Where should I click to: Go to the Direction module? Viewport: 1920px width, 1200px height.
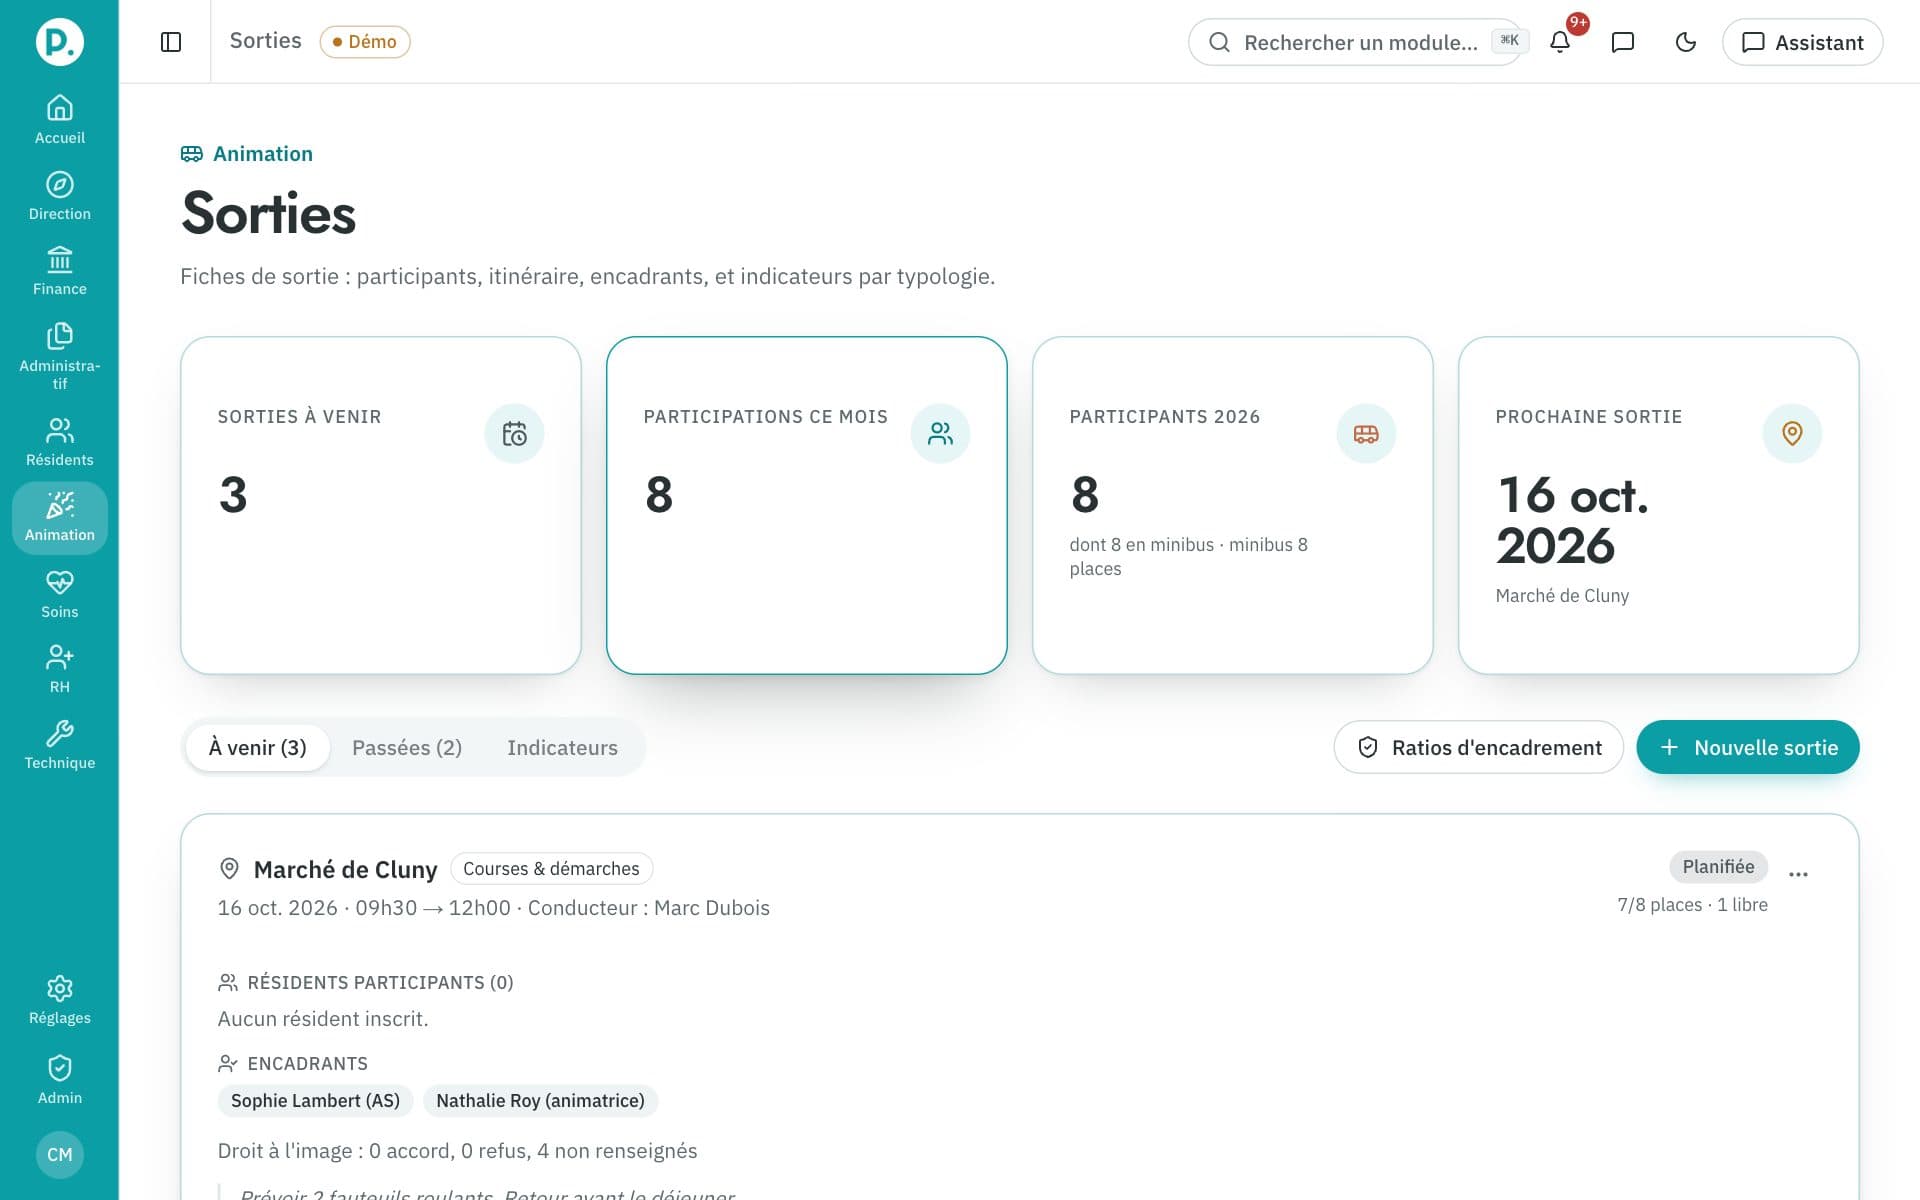(59, 196)
